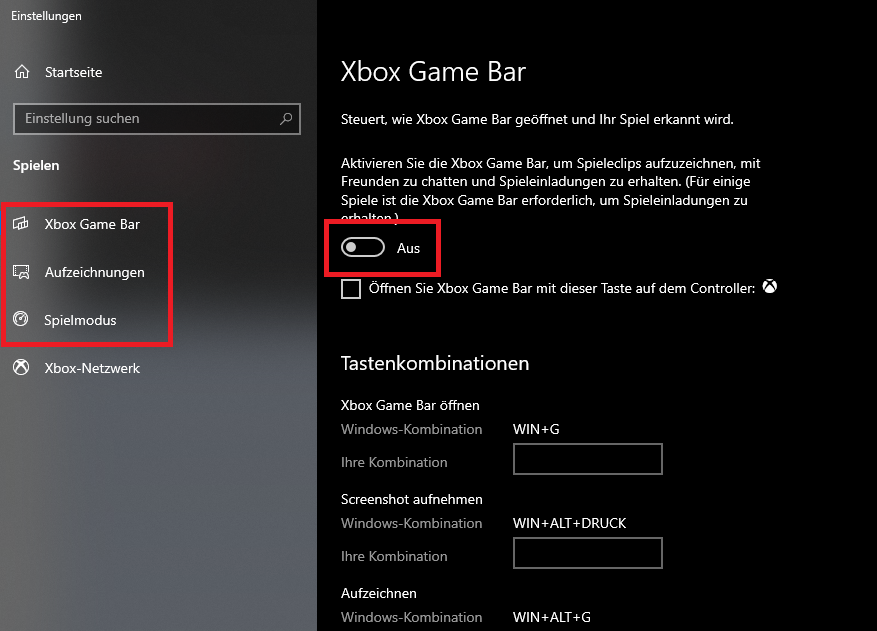The image size is (877, 631).
Task: Click the Xbox Game Bar öffnen label
Action: 410,405
